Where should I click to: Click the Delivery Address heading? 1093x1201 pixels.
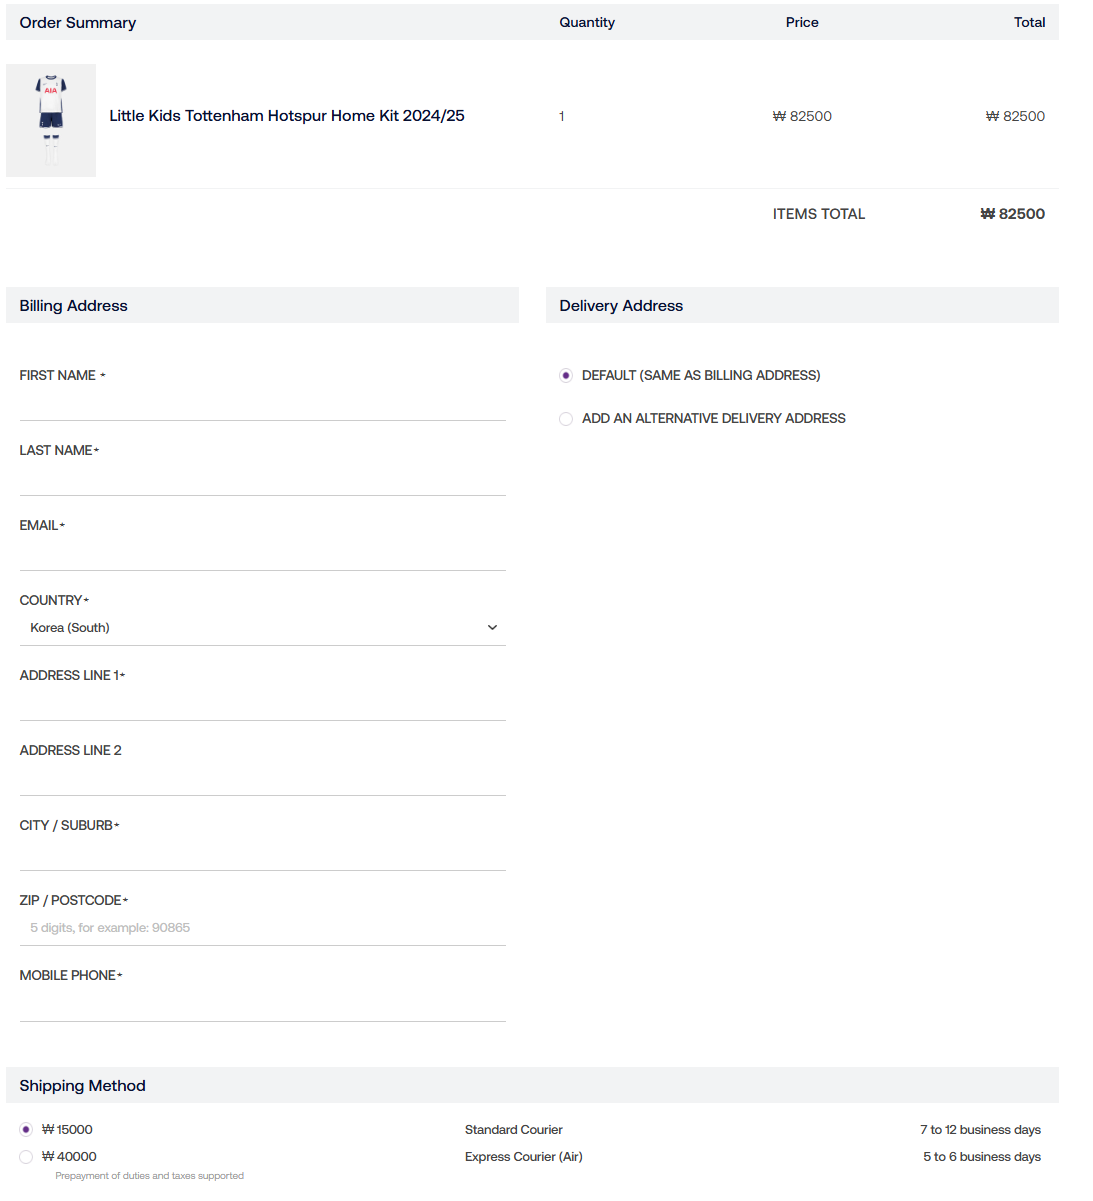tap(621, 306)
